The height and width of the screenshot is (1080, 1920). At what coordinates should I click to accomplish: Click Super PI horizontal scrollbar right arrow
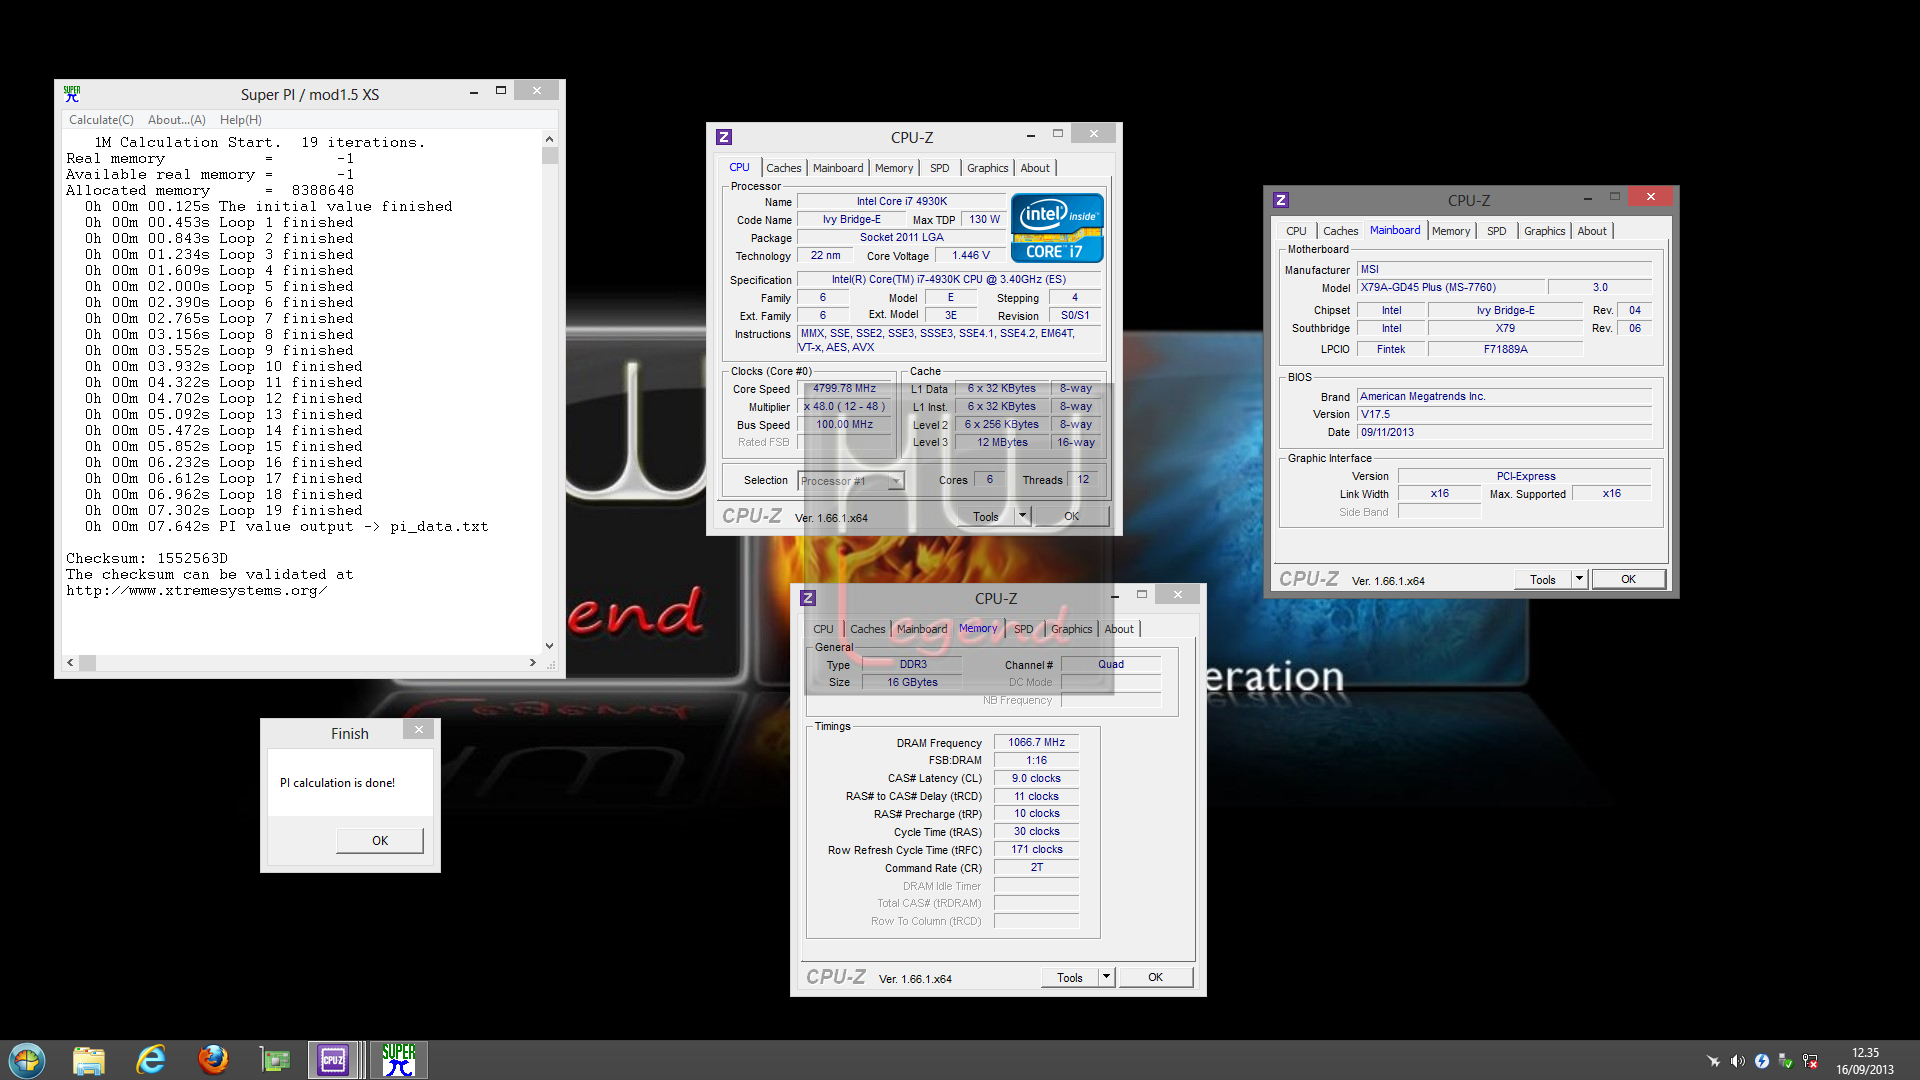[x=533, y=663]
